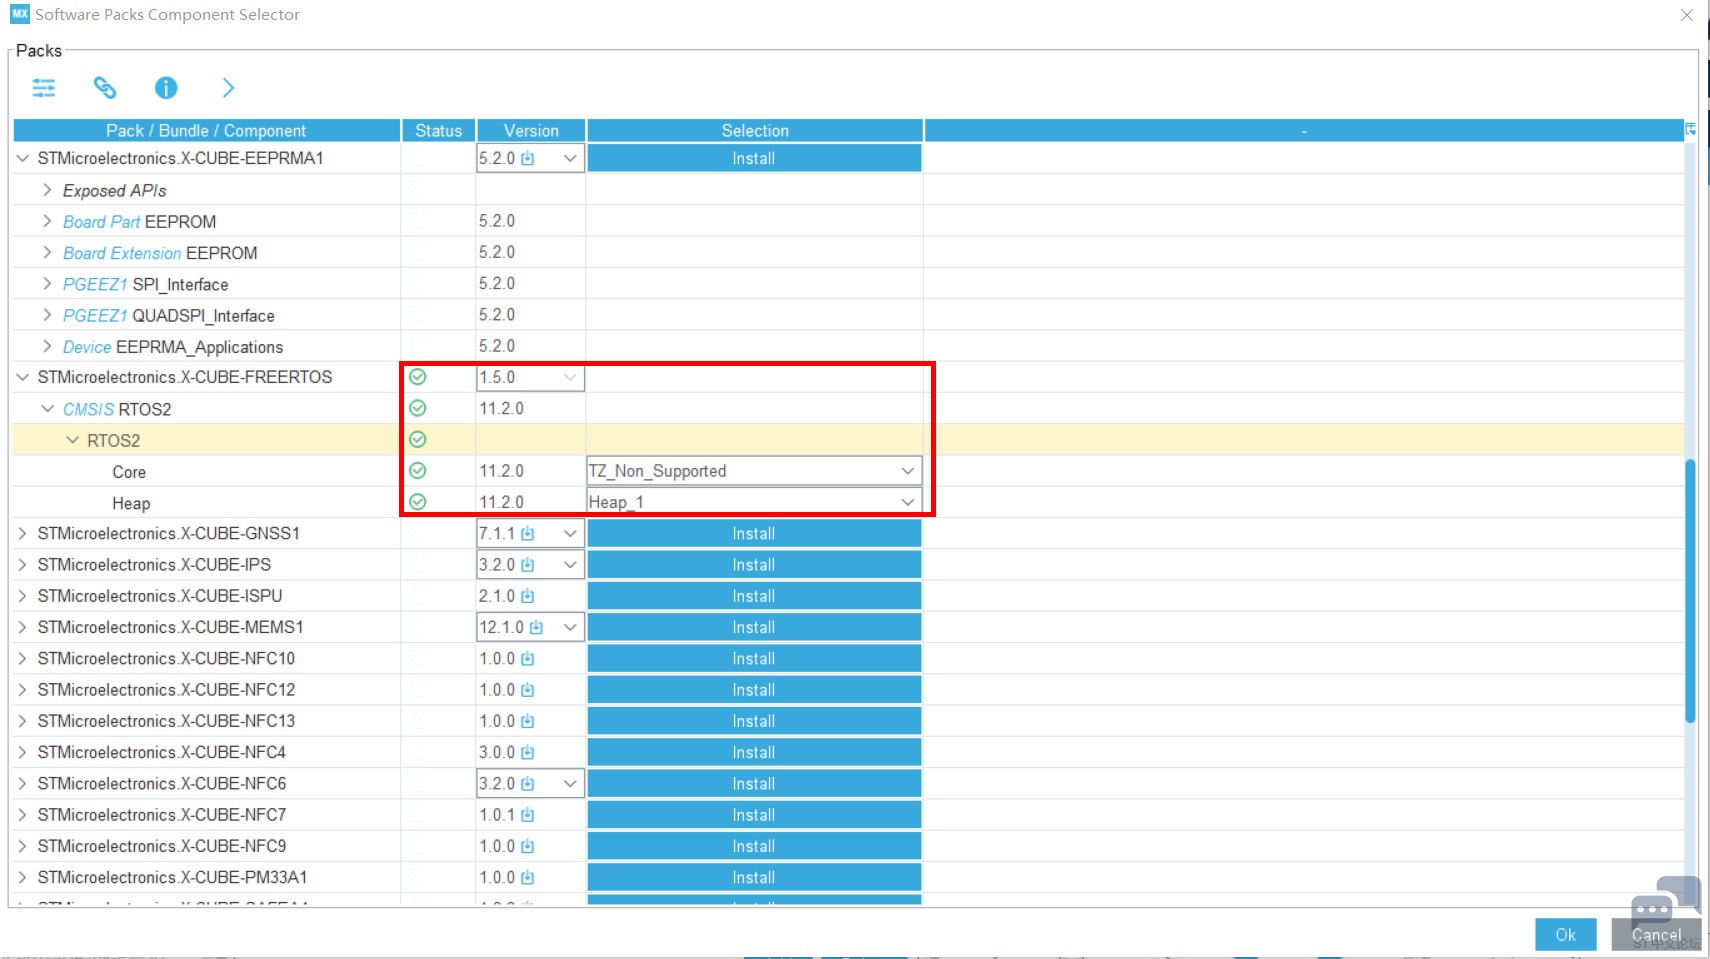The width and height of the screenshot is (1710, 959).
Task: Install the X-CUBE-IPS pack
Action: click(x=754, y=565)
